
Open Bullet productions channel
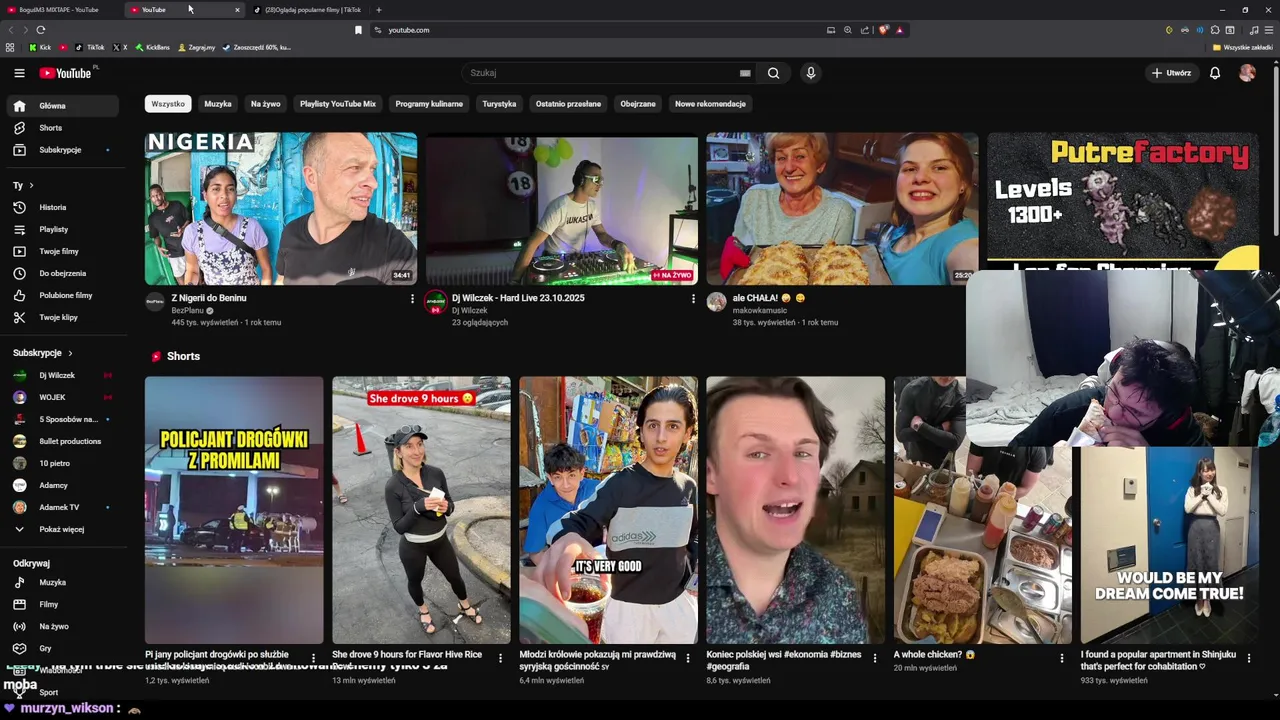pos(62,442)
